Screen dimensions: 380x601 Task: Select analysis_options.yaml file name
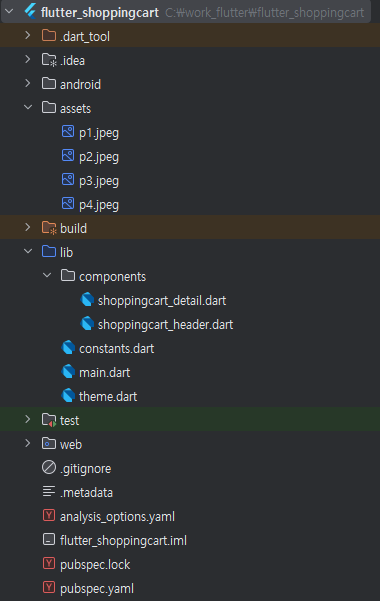[117, 517]
